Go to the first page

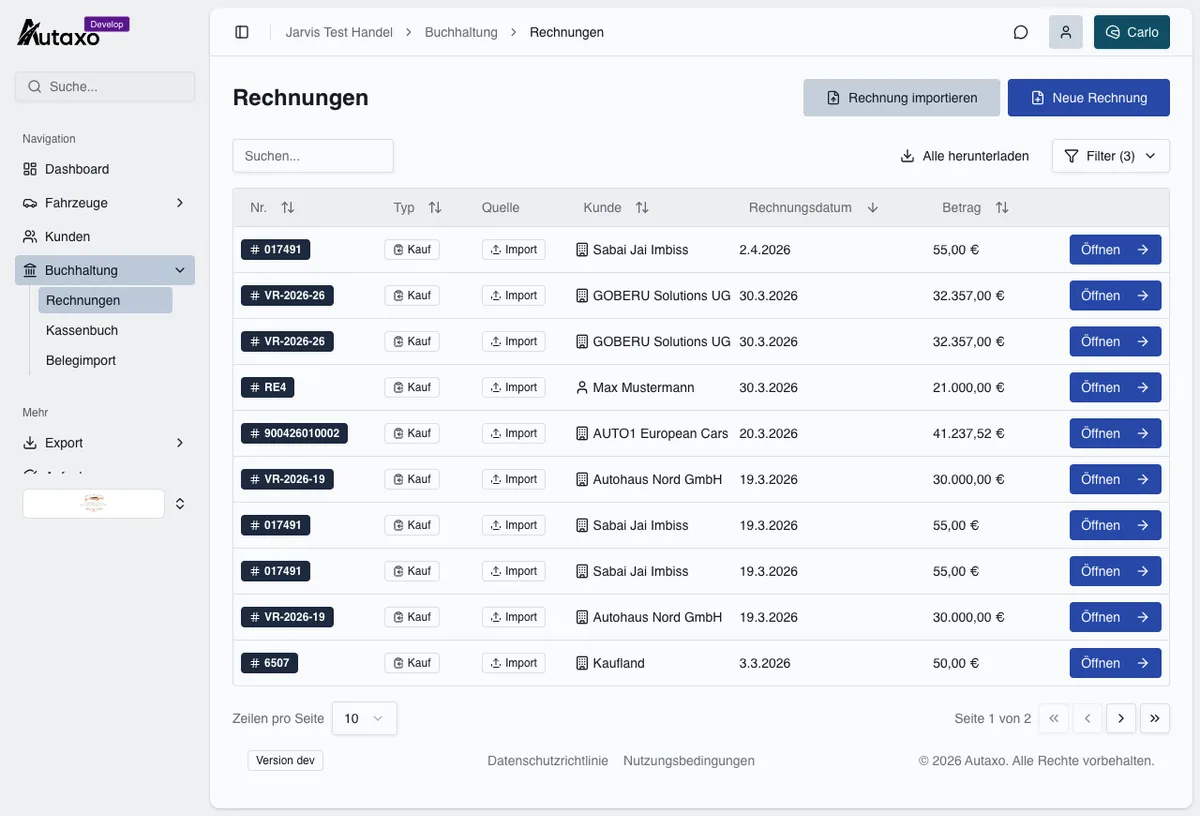tap(1053, 718)
